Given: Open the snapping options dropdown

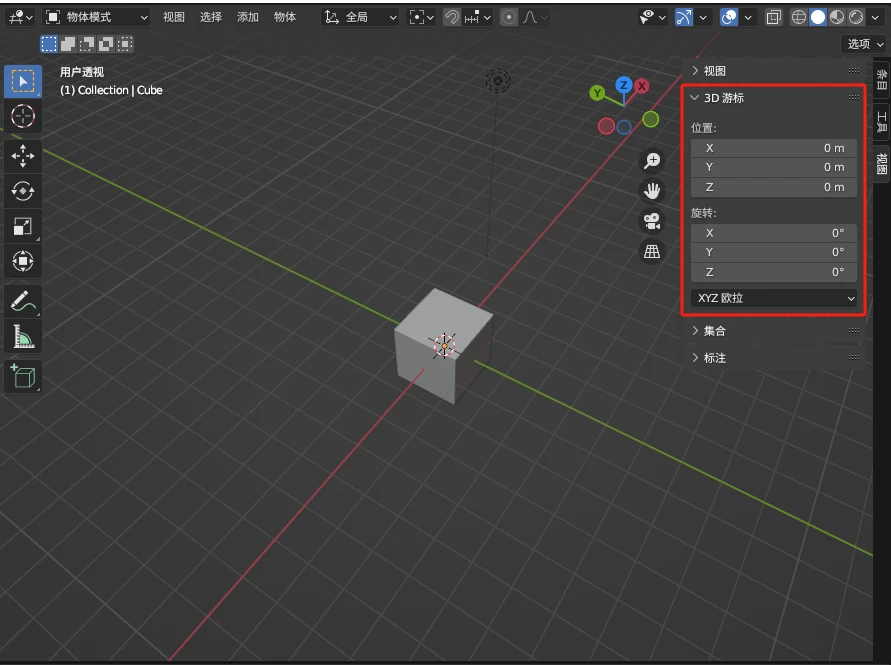Looking at the screenshot, I should point(477,17).
